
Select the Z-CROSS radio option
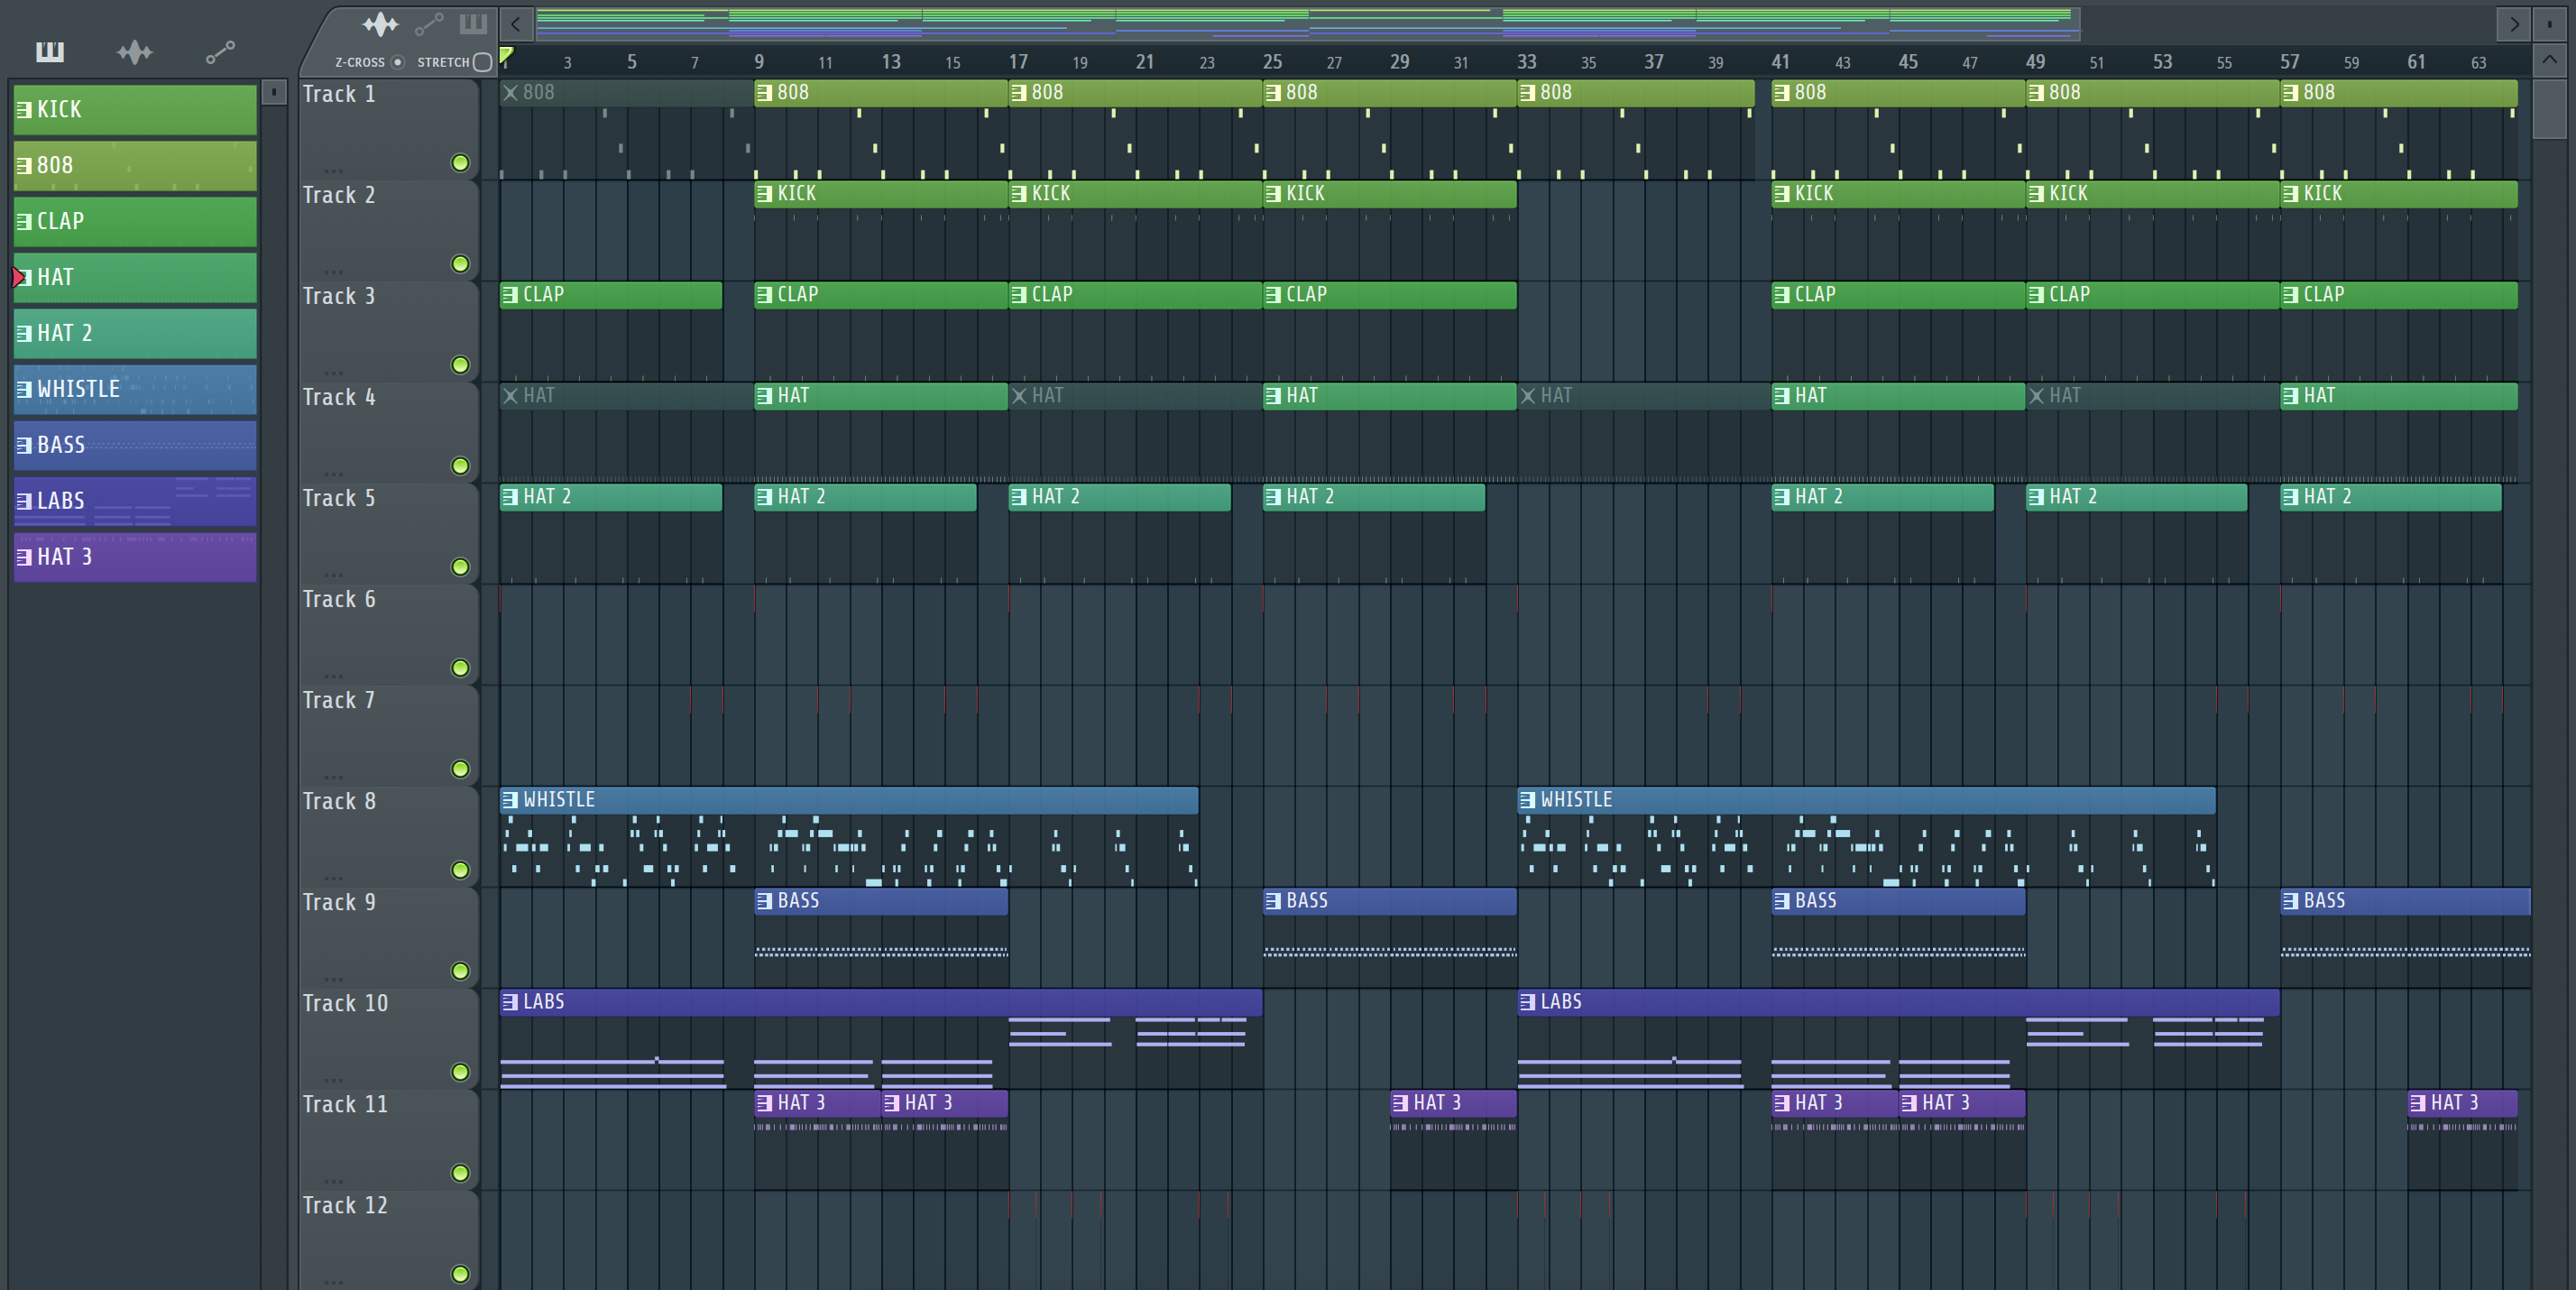(398, 62)
